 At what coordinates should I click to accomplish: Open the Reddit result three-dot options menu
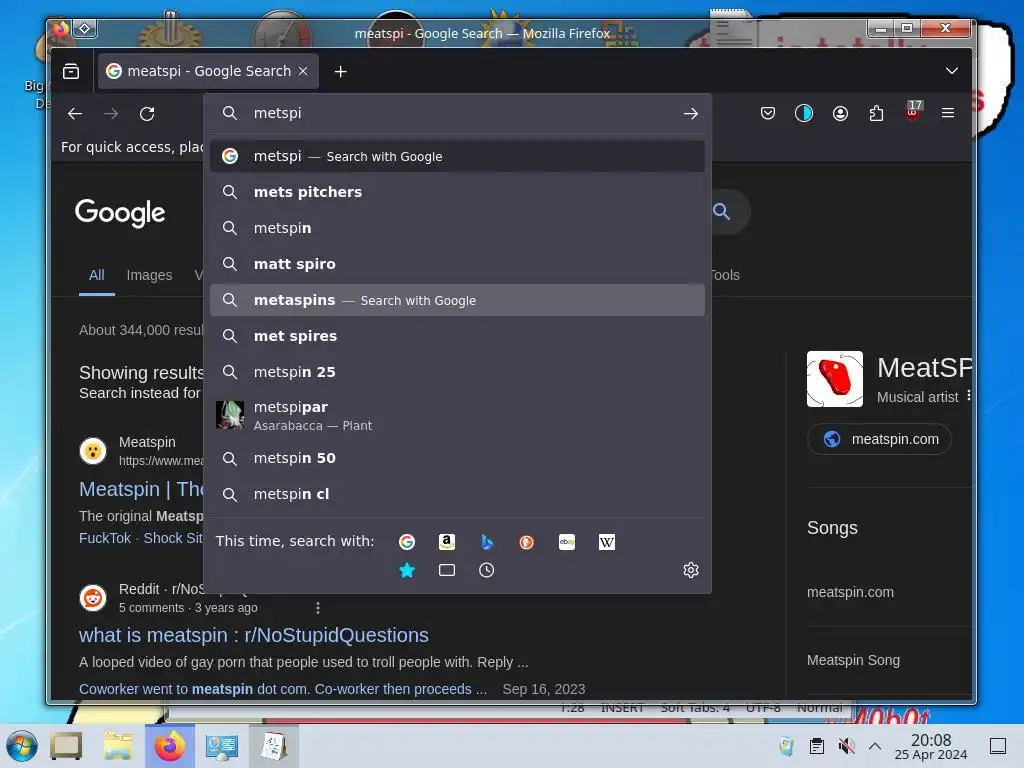[318, 608]
